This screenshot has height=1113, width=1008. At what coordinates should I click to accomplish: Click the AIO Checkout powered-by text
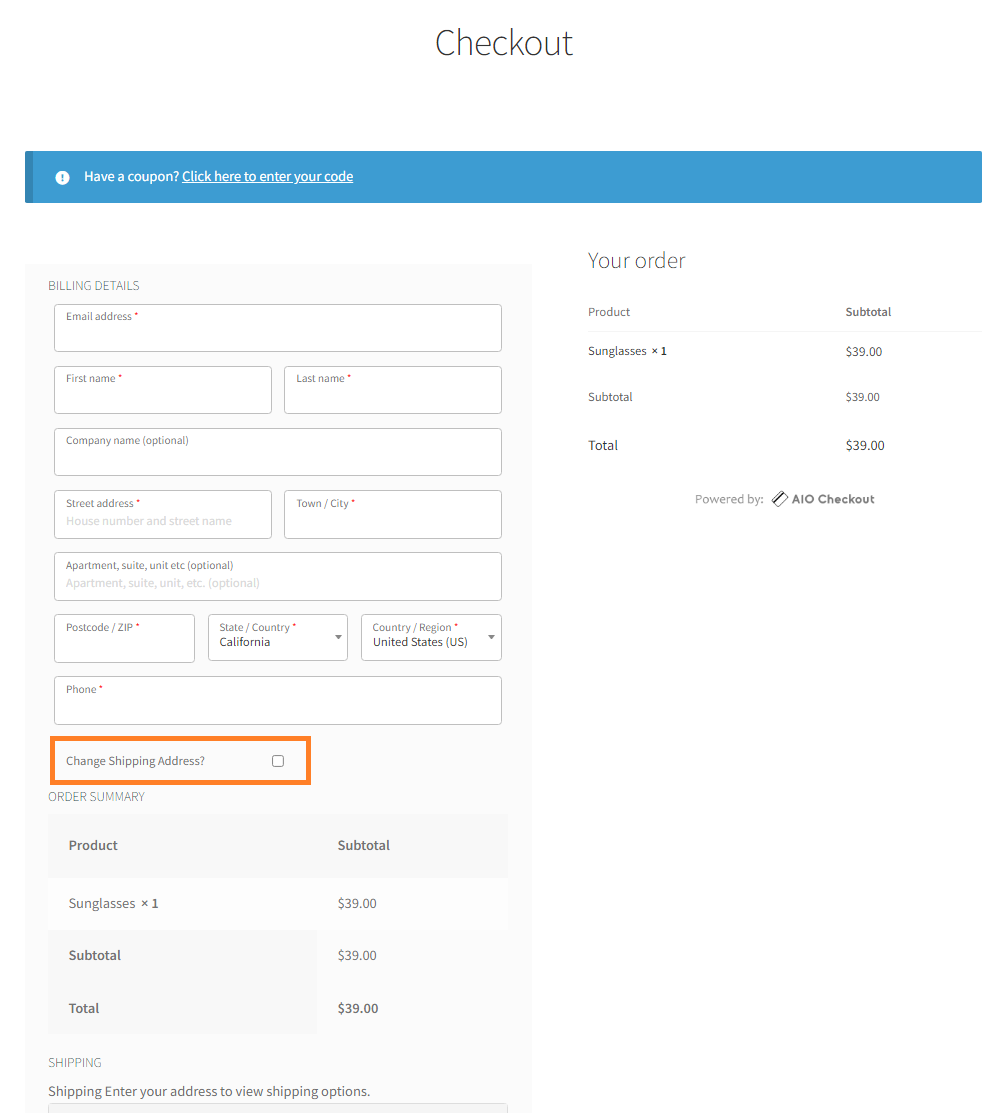click(833, 499)
